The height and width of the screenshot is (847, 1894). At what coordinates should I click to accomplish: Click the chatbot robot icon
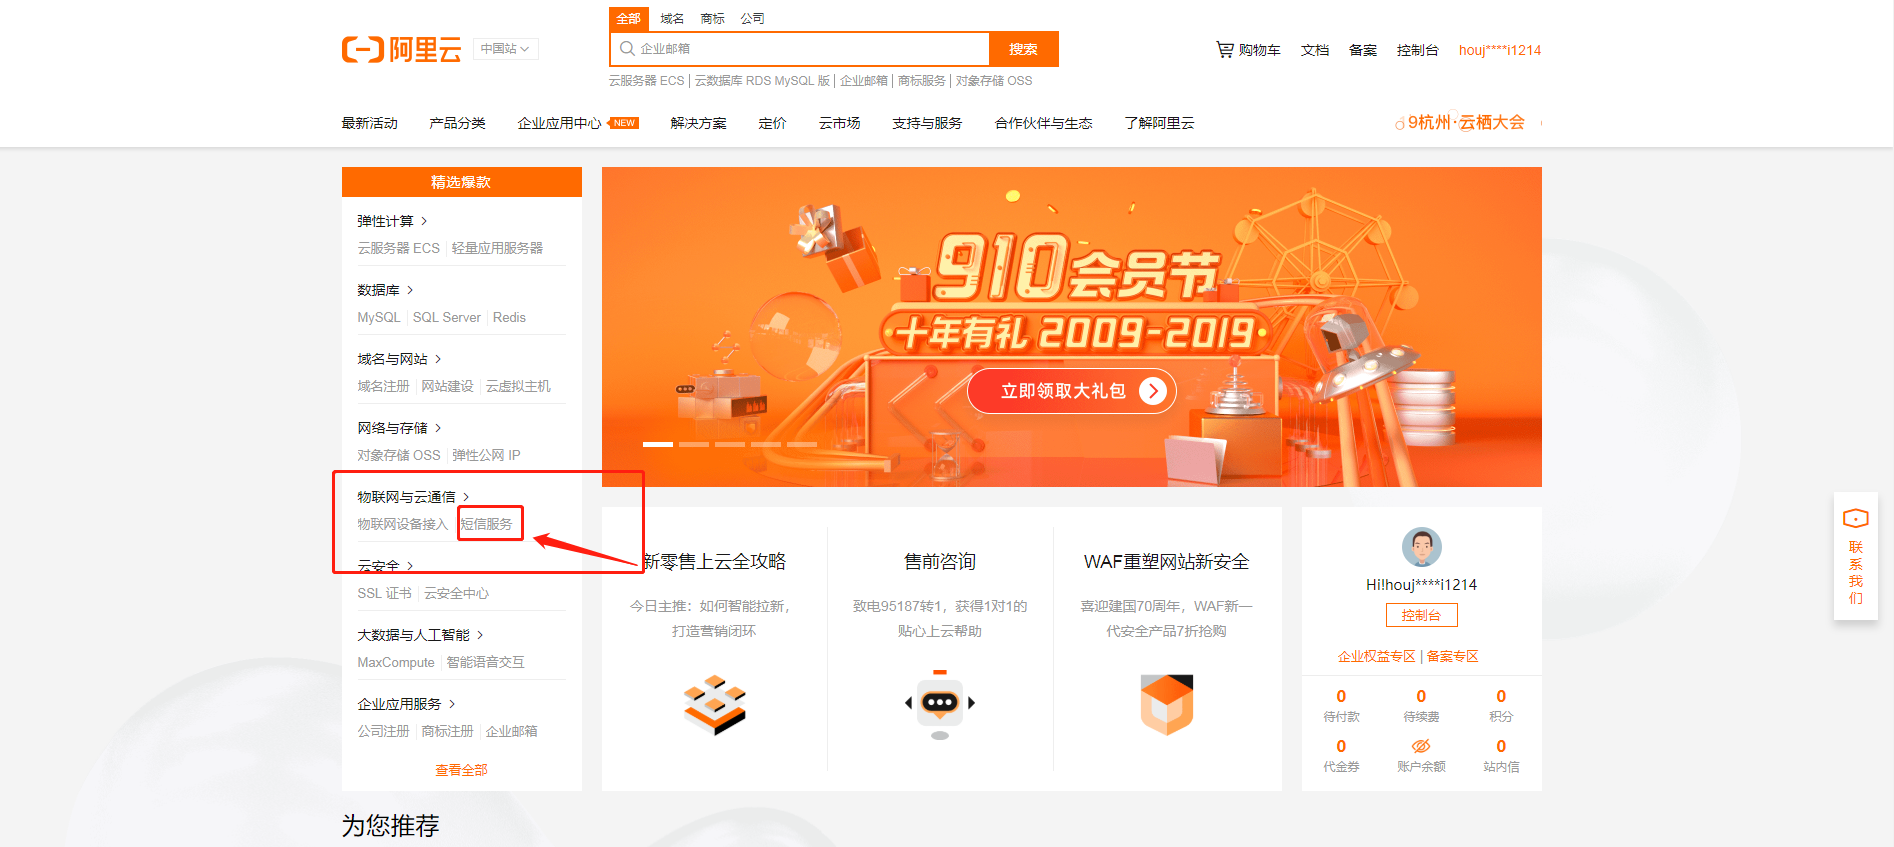coord(940,706)
